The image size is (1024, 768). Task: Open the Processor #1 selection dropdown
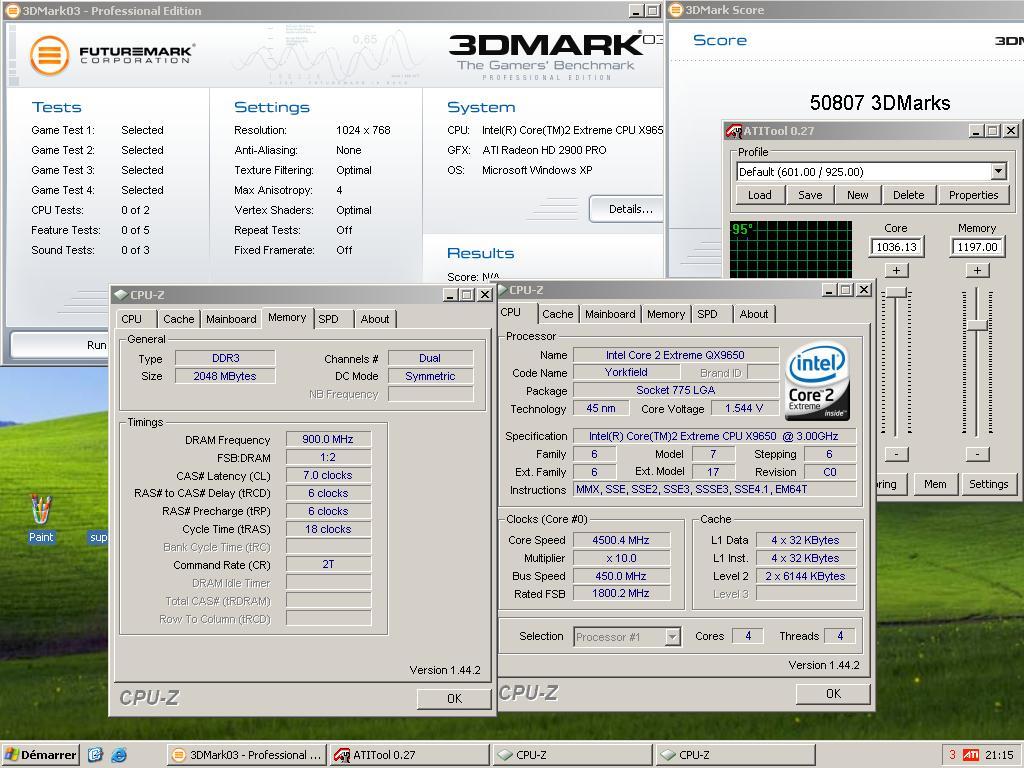click(x=673, y=637)
